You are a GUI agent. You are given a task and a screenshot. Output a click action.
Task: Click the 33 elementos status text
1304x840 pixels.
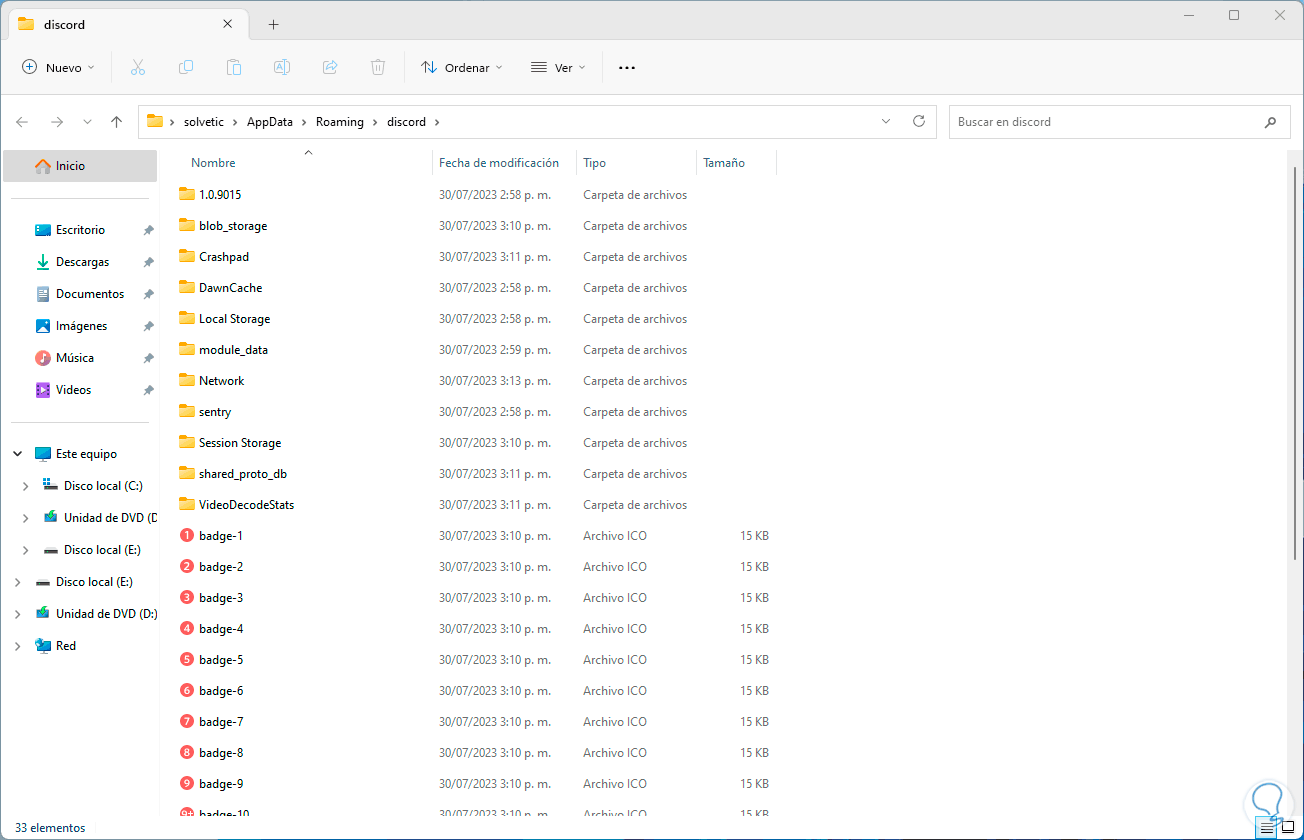[x=50, y=828]
